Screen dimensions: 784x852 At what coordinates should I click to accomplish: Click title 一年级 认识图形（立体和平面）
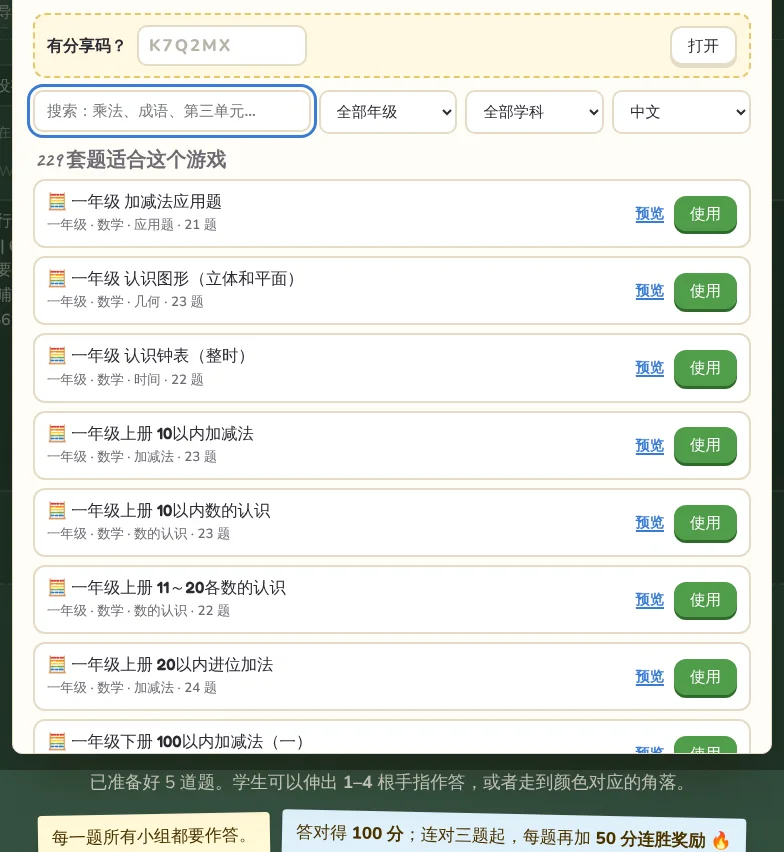coord(186,279)
